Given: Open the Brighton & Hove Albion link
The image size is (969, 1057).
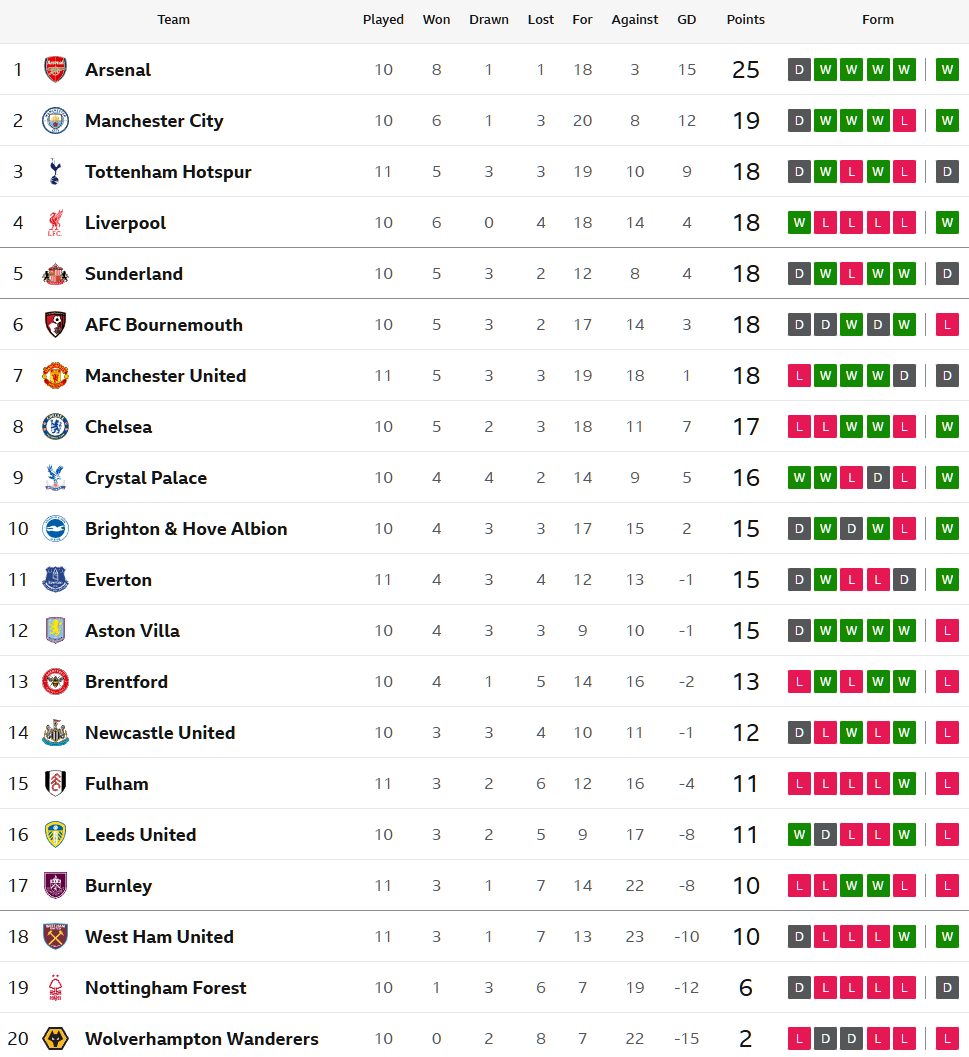Looking at the screenshot, I should [186, 529].
